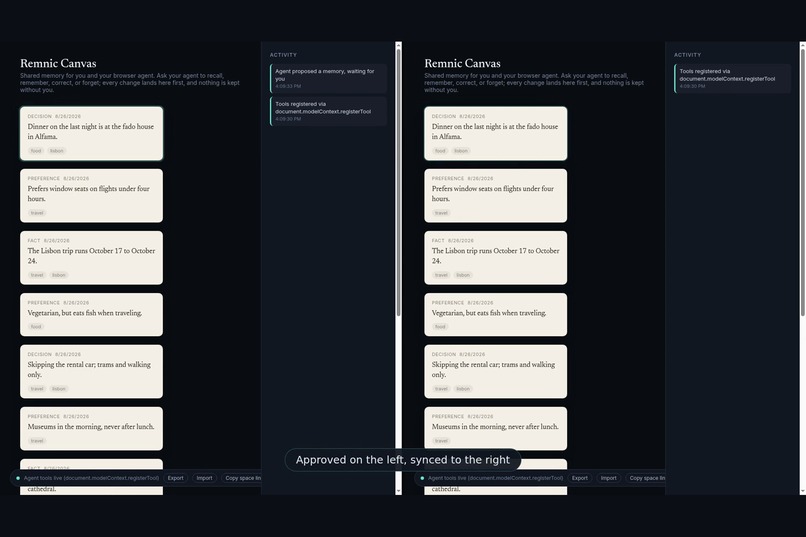Screen dimensions: 806x537
Task: Click right pane's ACTIVITY heading
Action: [687, 55]
